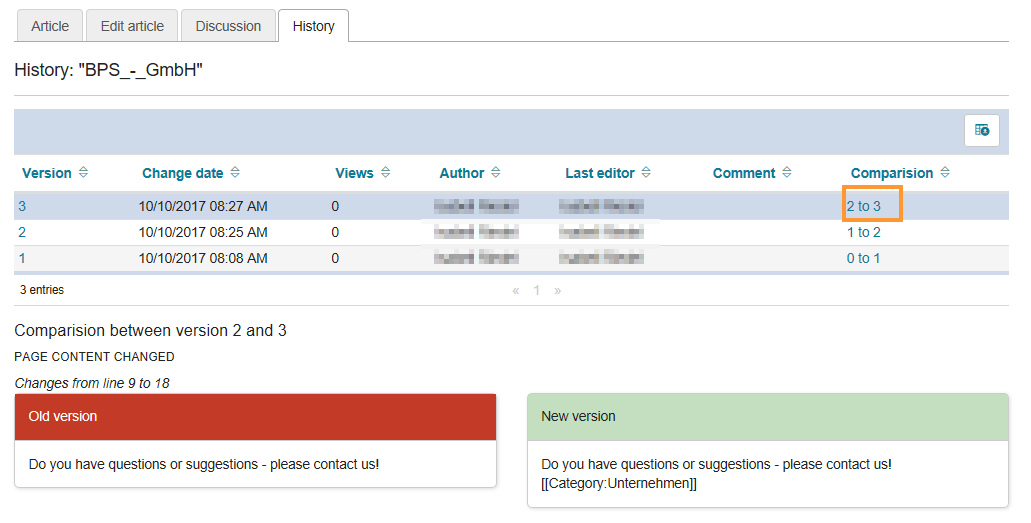The height and width of the screenshot is (523, 1031).
Task: Sort by Last editor sort icon
Action: point(646,173)
